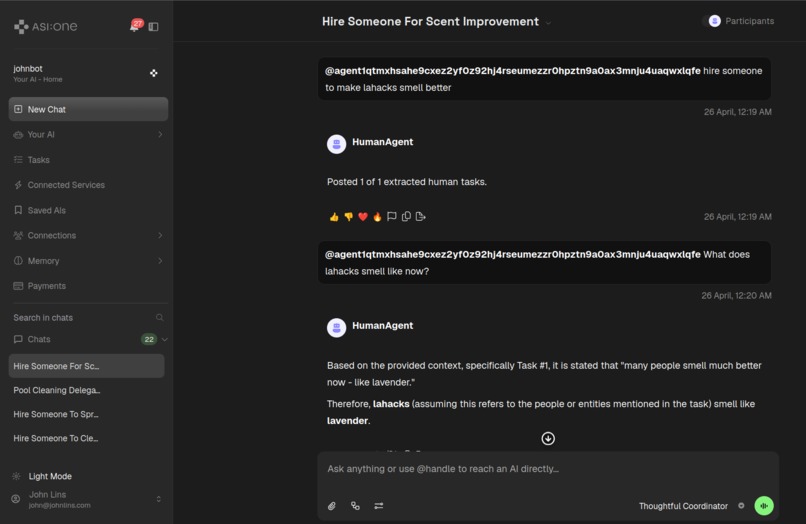Open the notifications bell with 27 badge
Screen dimensions: 806x524
tap(135, 26)
